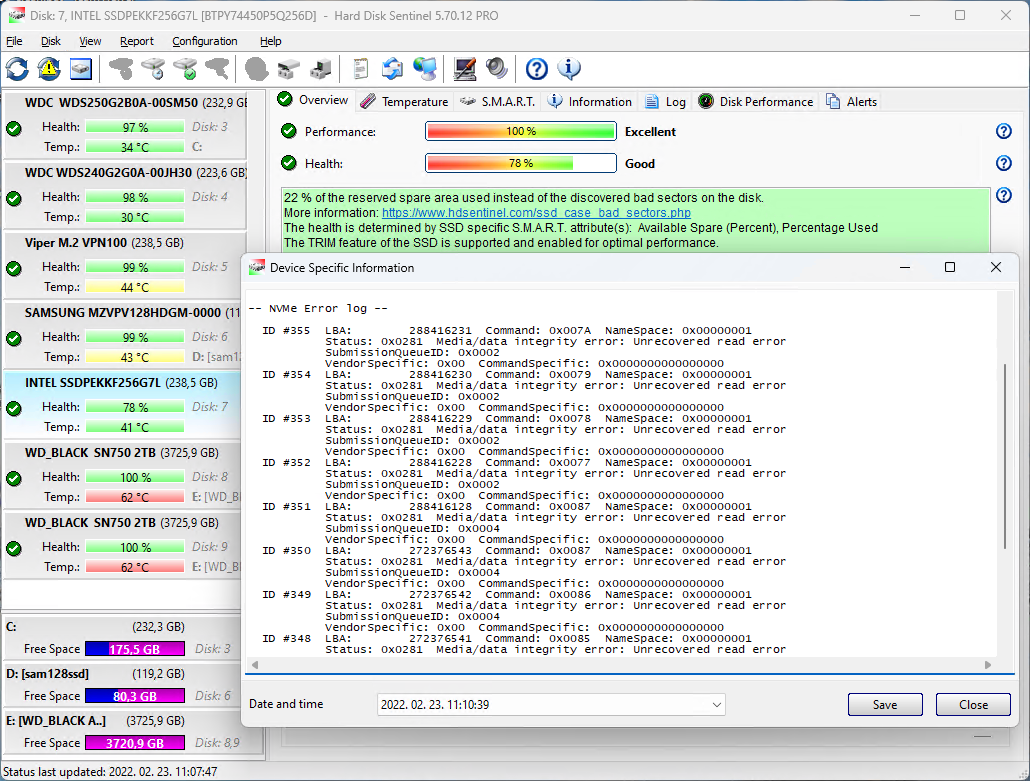The width and height of the screenshot is (1030, 781).
Task: Switch to the Temperature tab
Action: point(405,102)
